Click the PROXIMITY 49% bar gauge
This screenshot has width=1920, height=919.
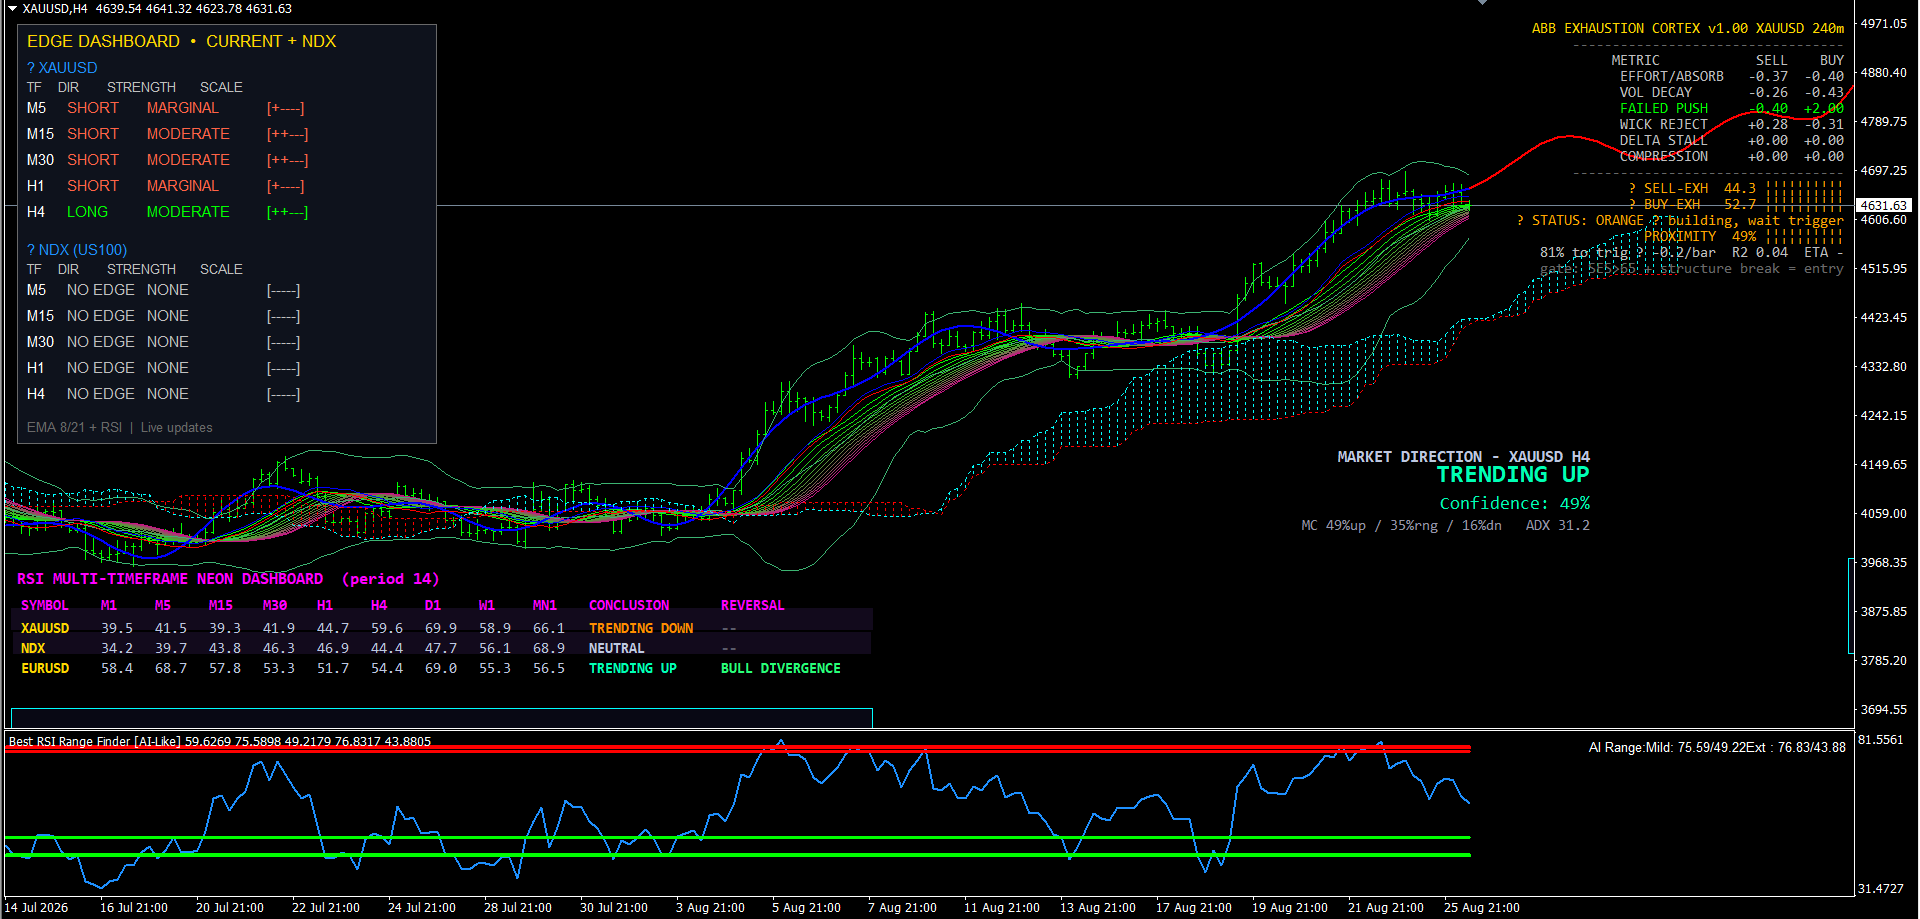tap(1804, 236)
